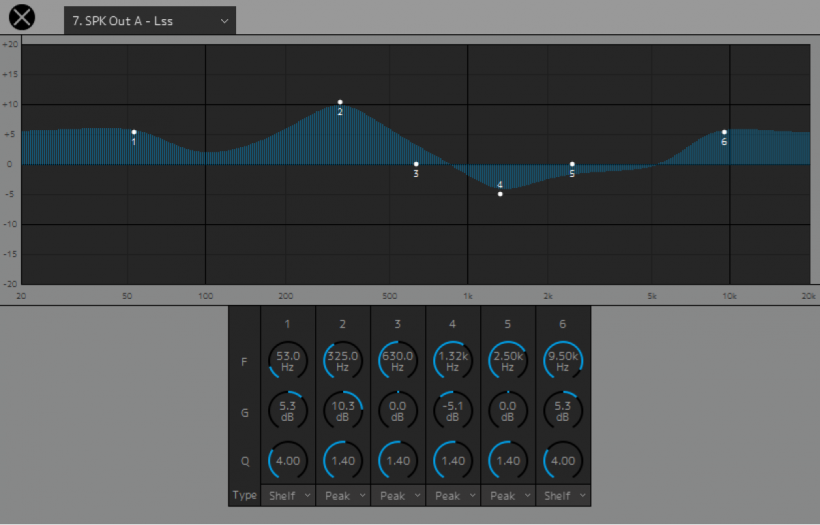This screenshot has height=525, width=820.
Task: Click band 3 gain knob 0.0 dB
Action: coord(398,411)
